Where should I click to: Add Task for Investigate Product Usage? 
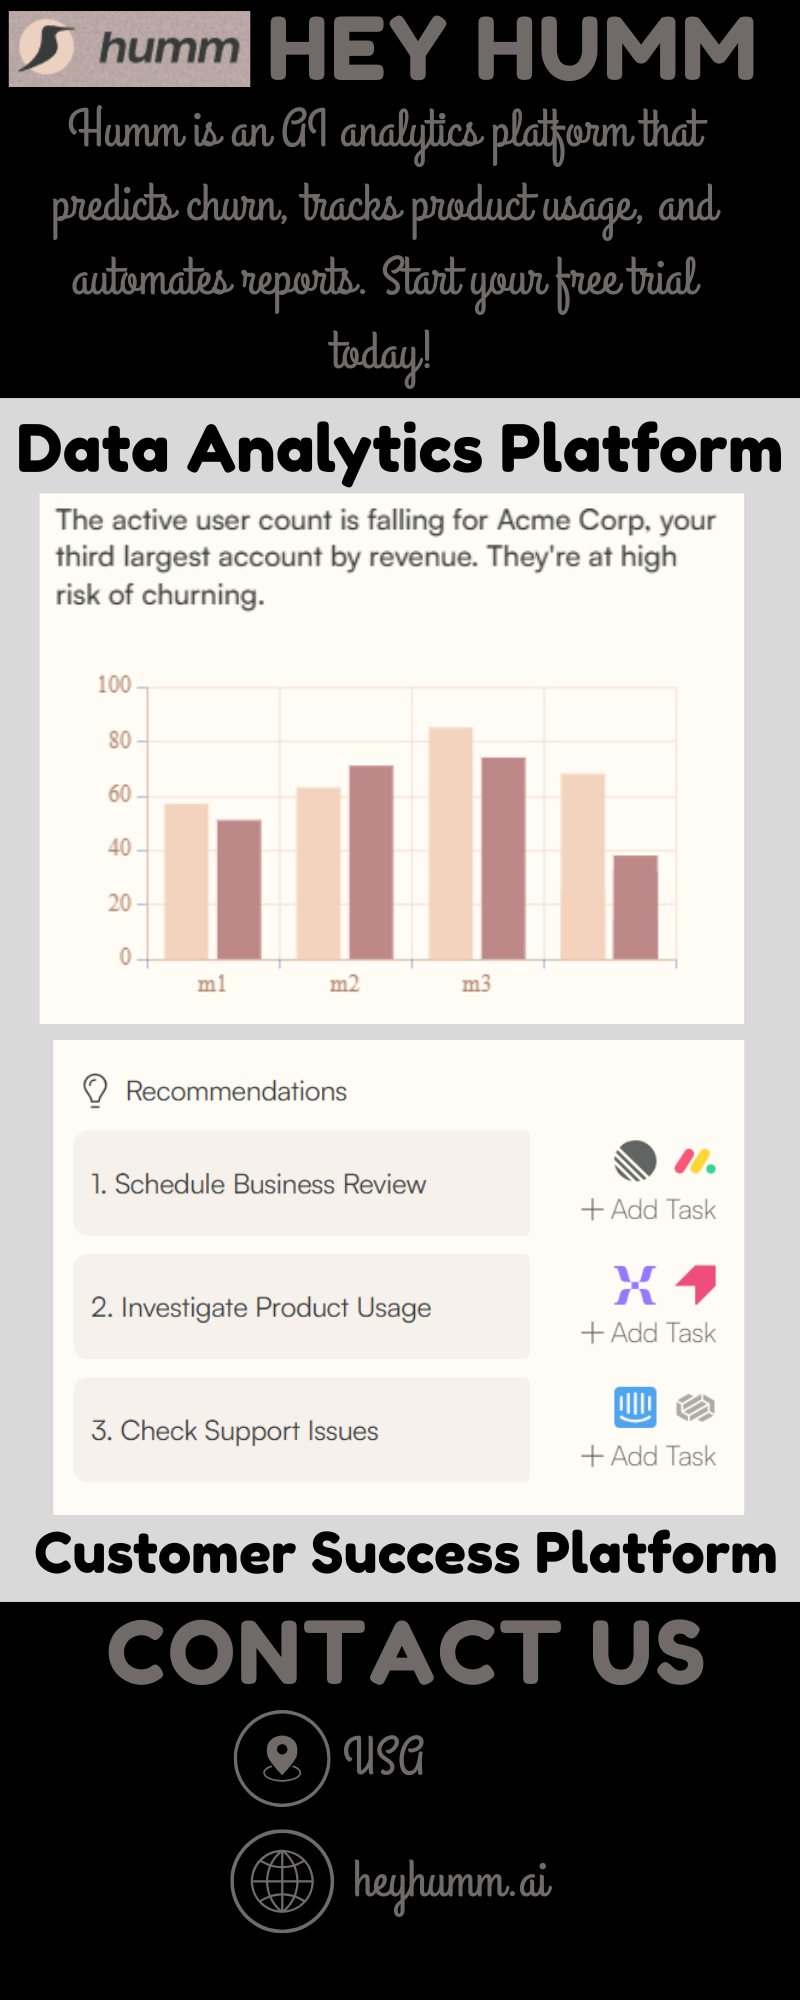649,1333
